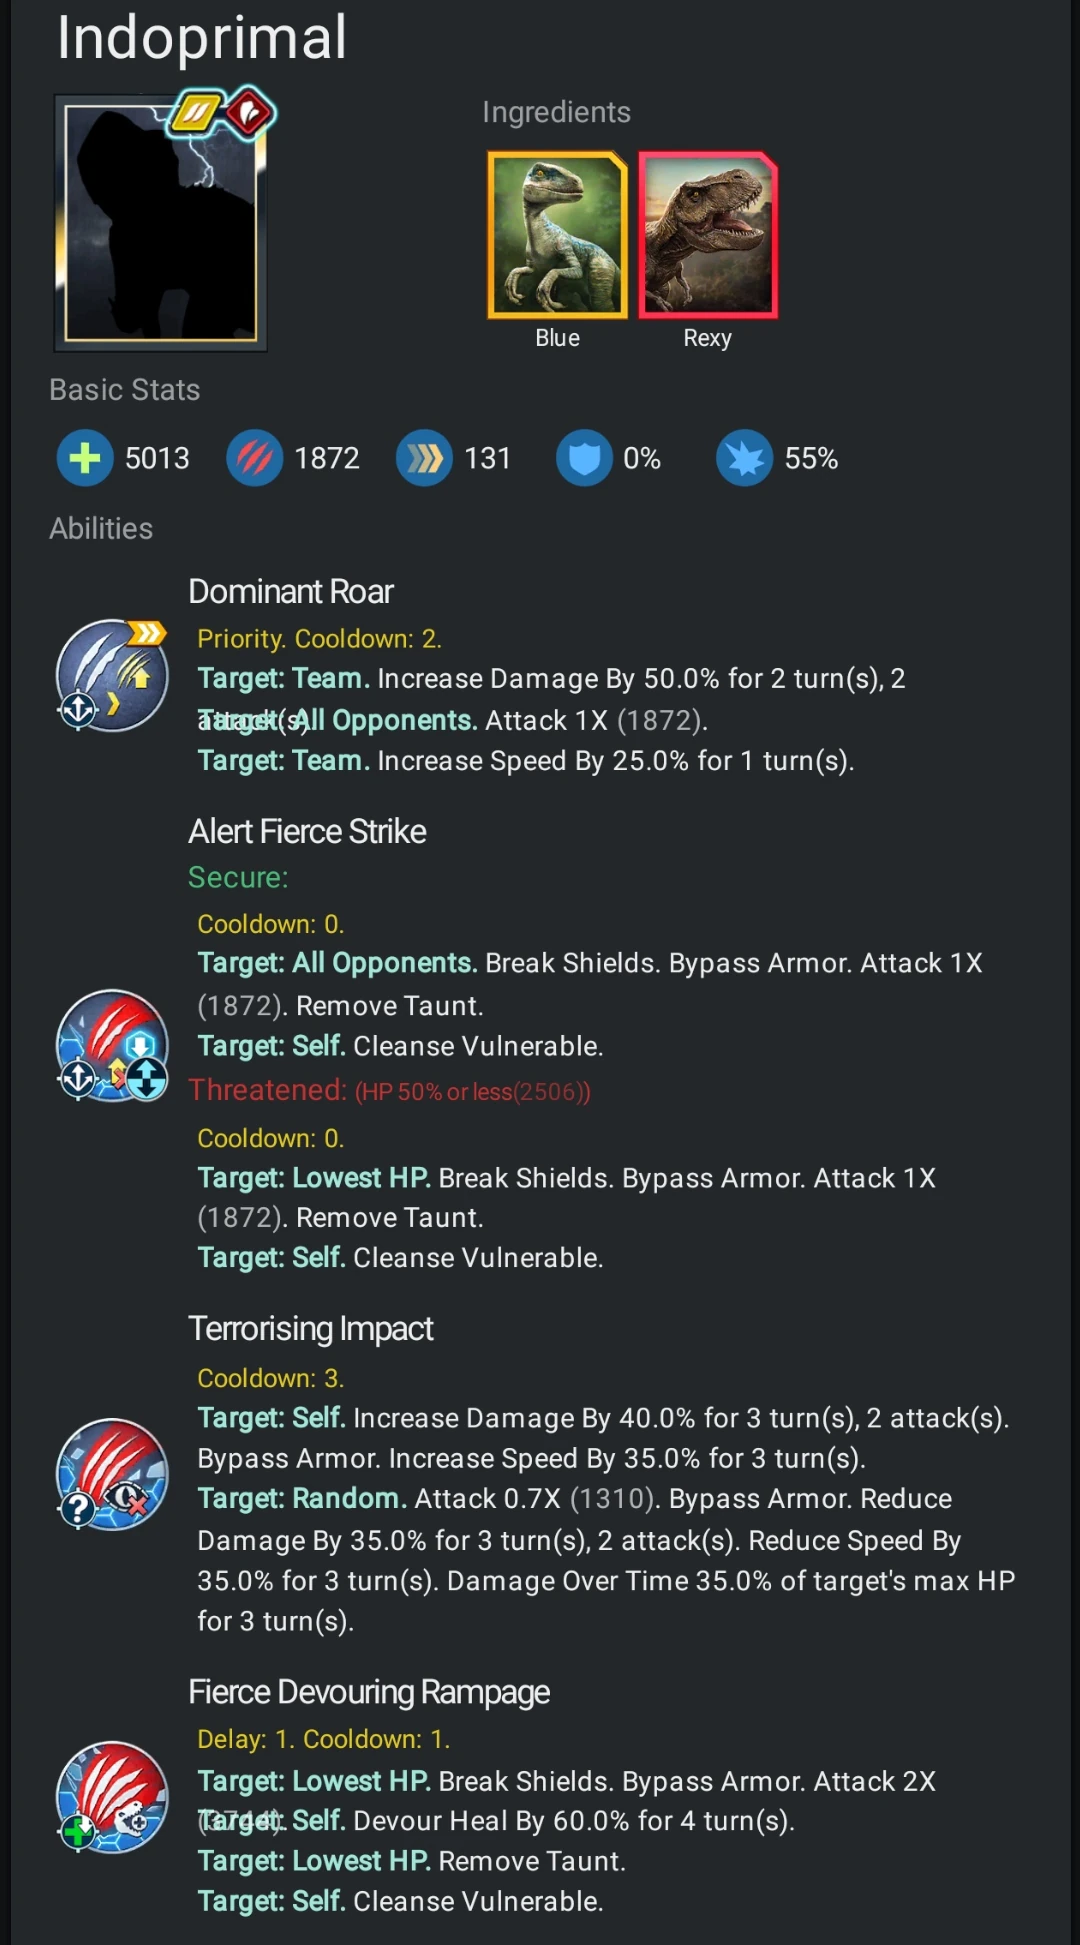Click the Abilities section label

[101, 528]
